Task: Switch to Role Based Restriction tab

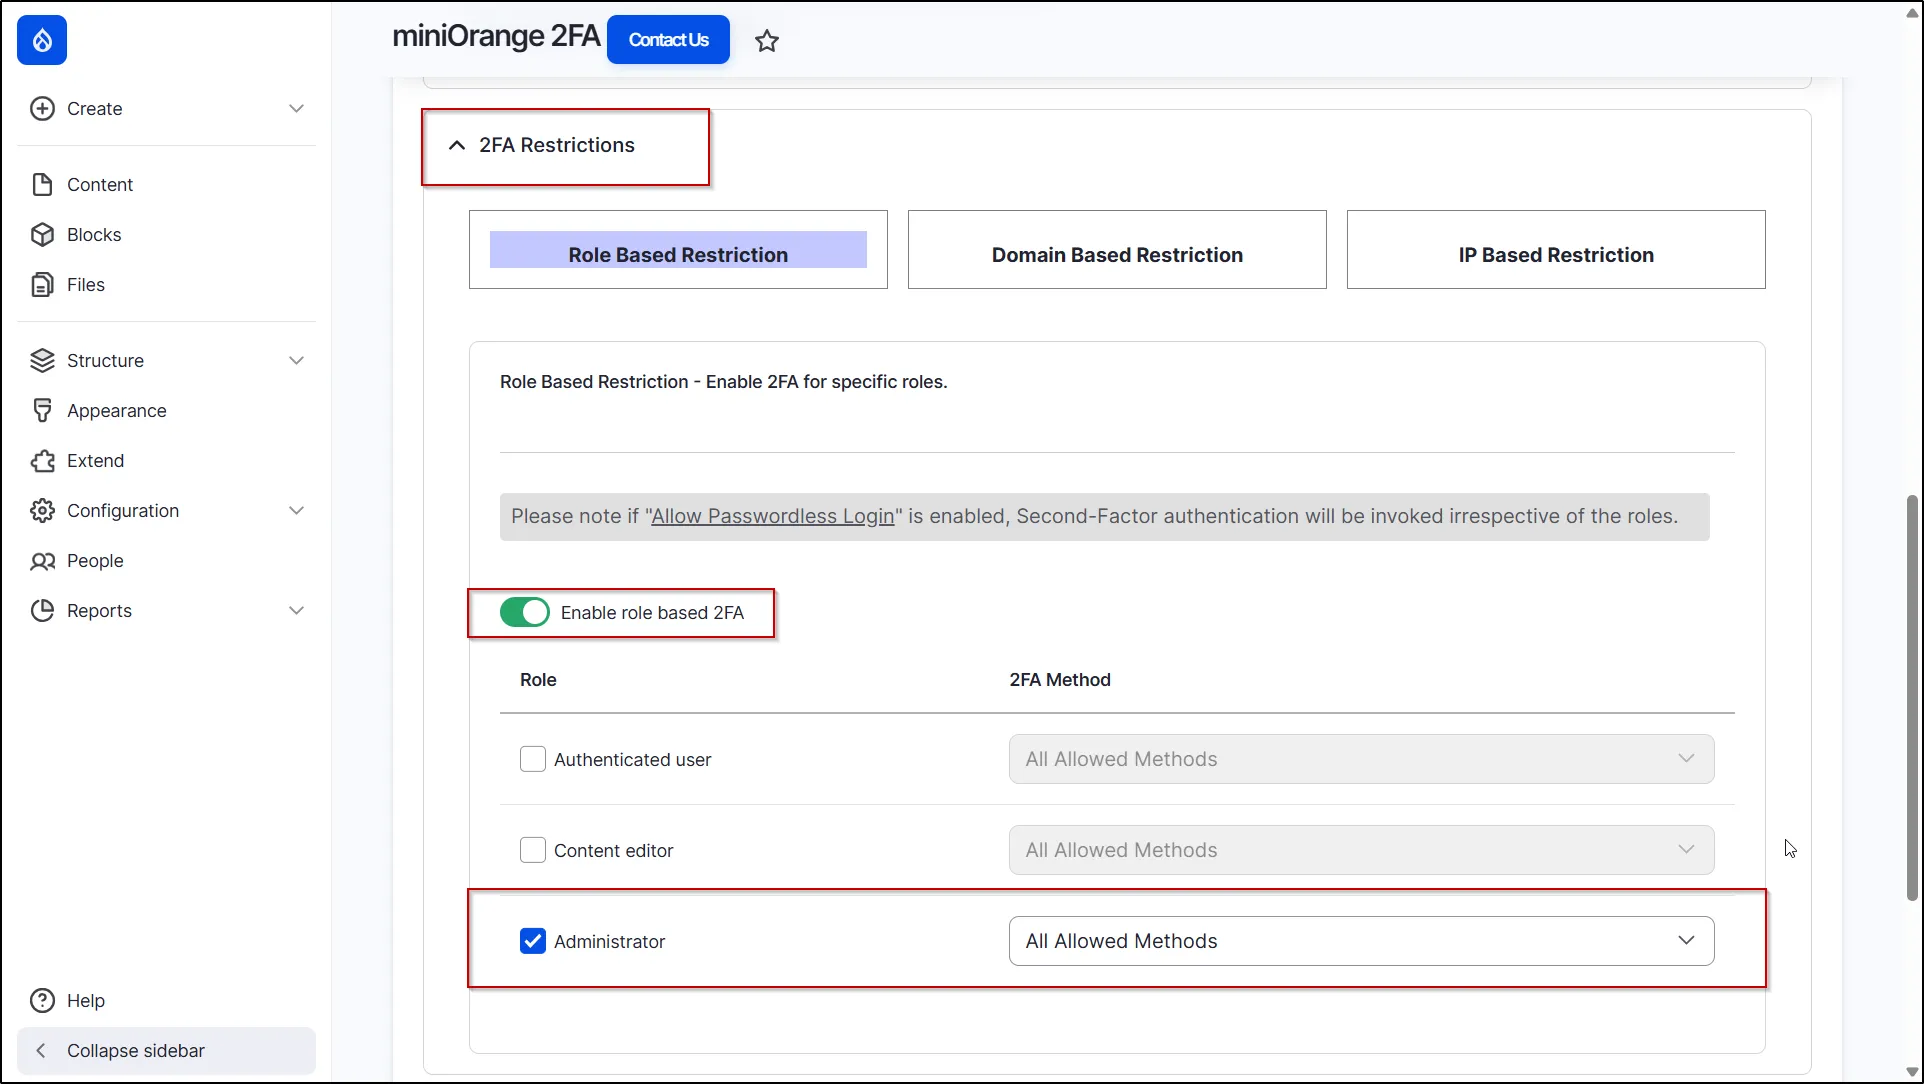Action: [x=678, y=250]
